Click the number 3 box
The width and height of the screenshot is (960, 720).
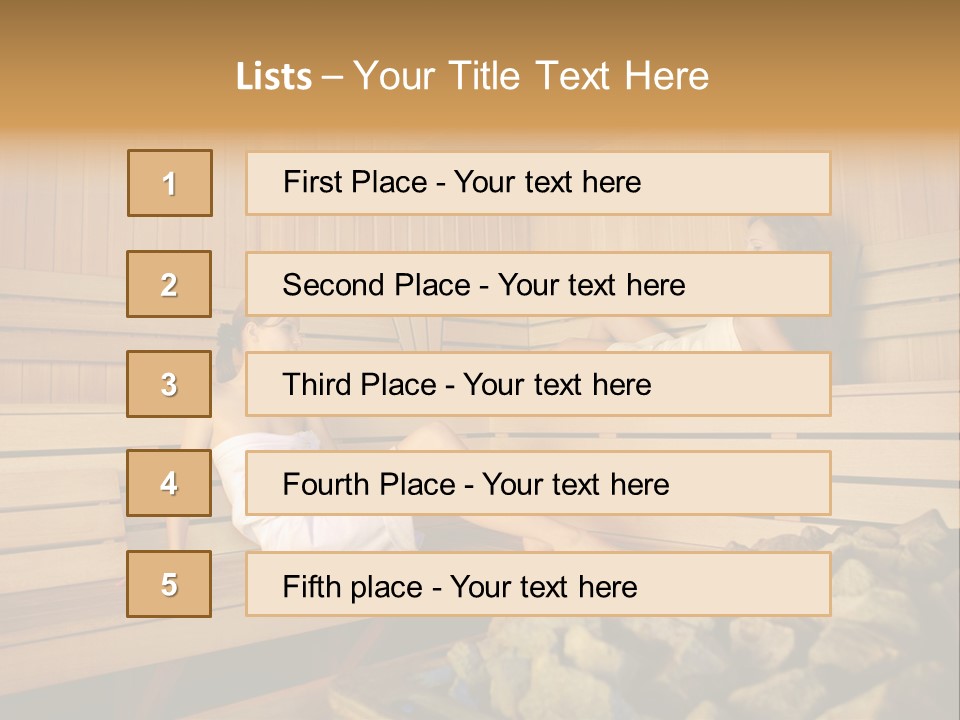click(170, 384)
